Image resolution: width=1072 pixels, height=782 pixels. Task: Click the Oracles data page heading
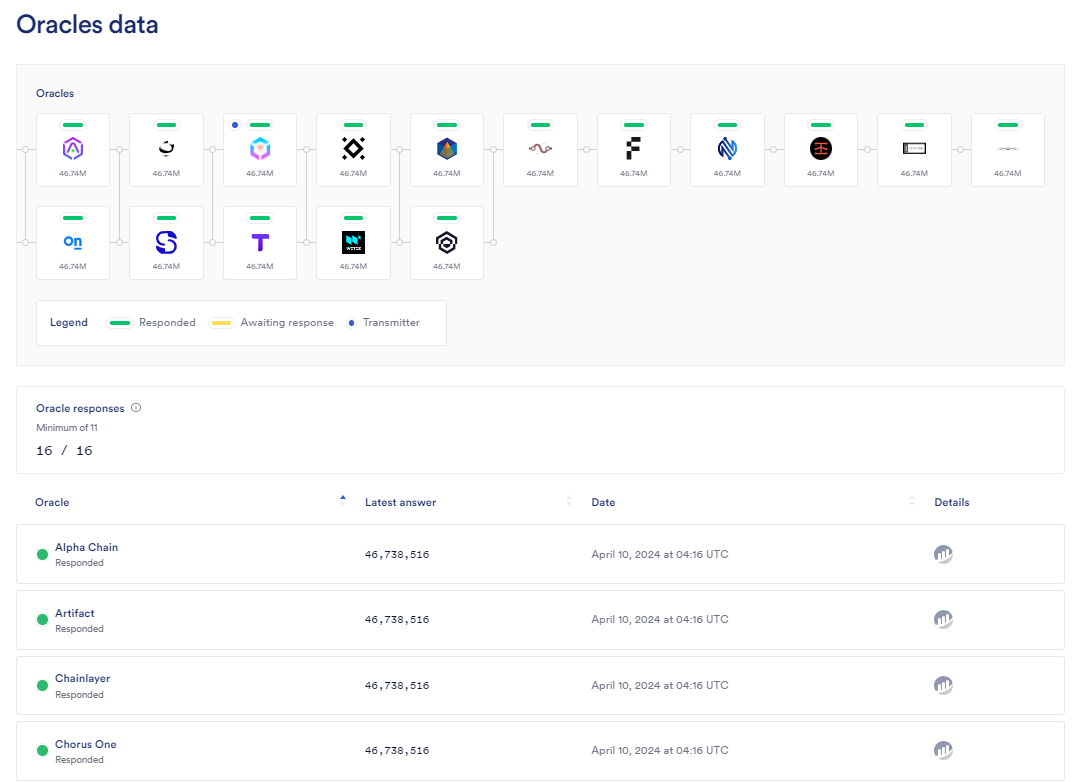tap(88, 25)
